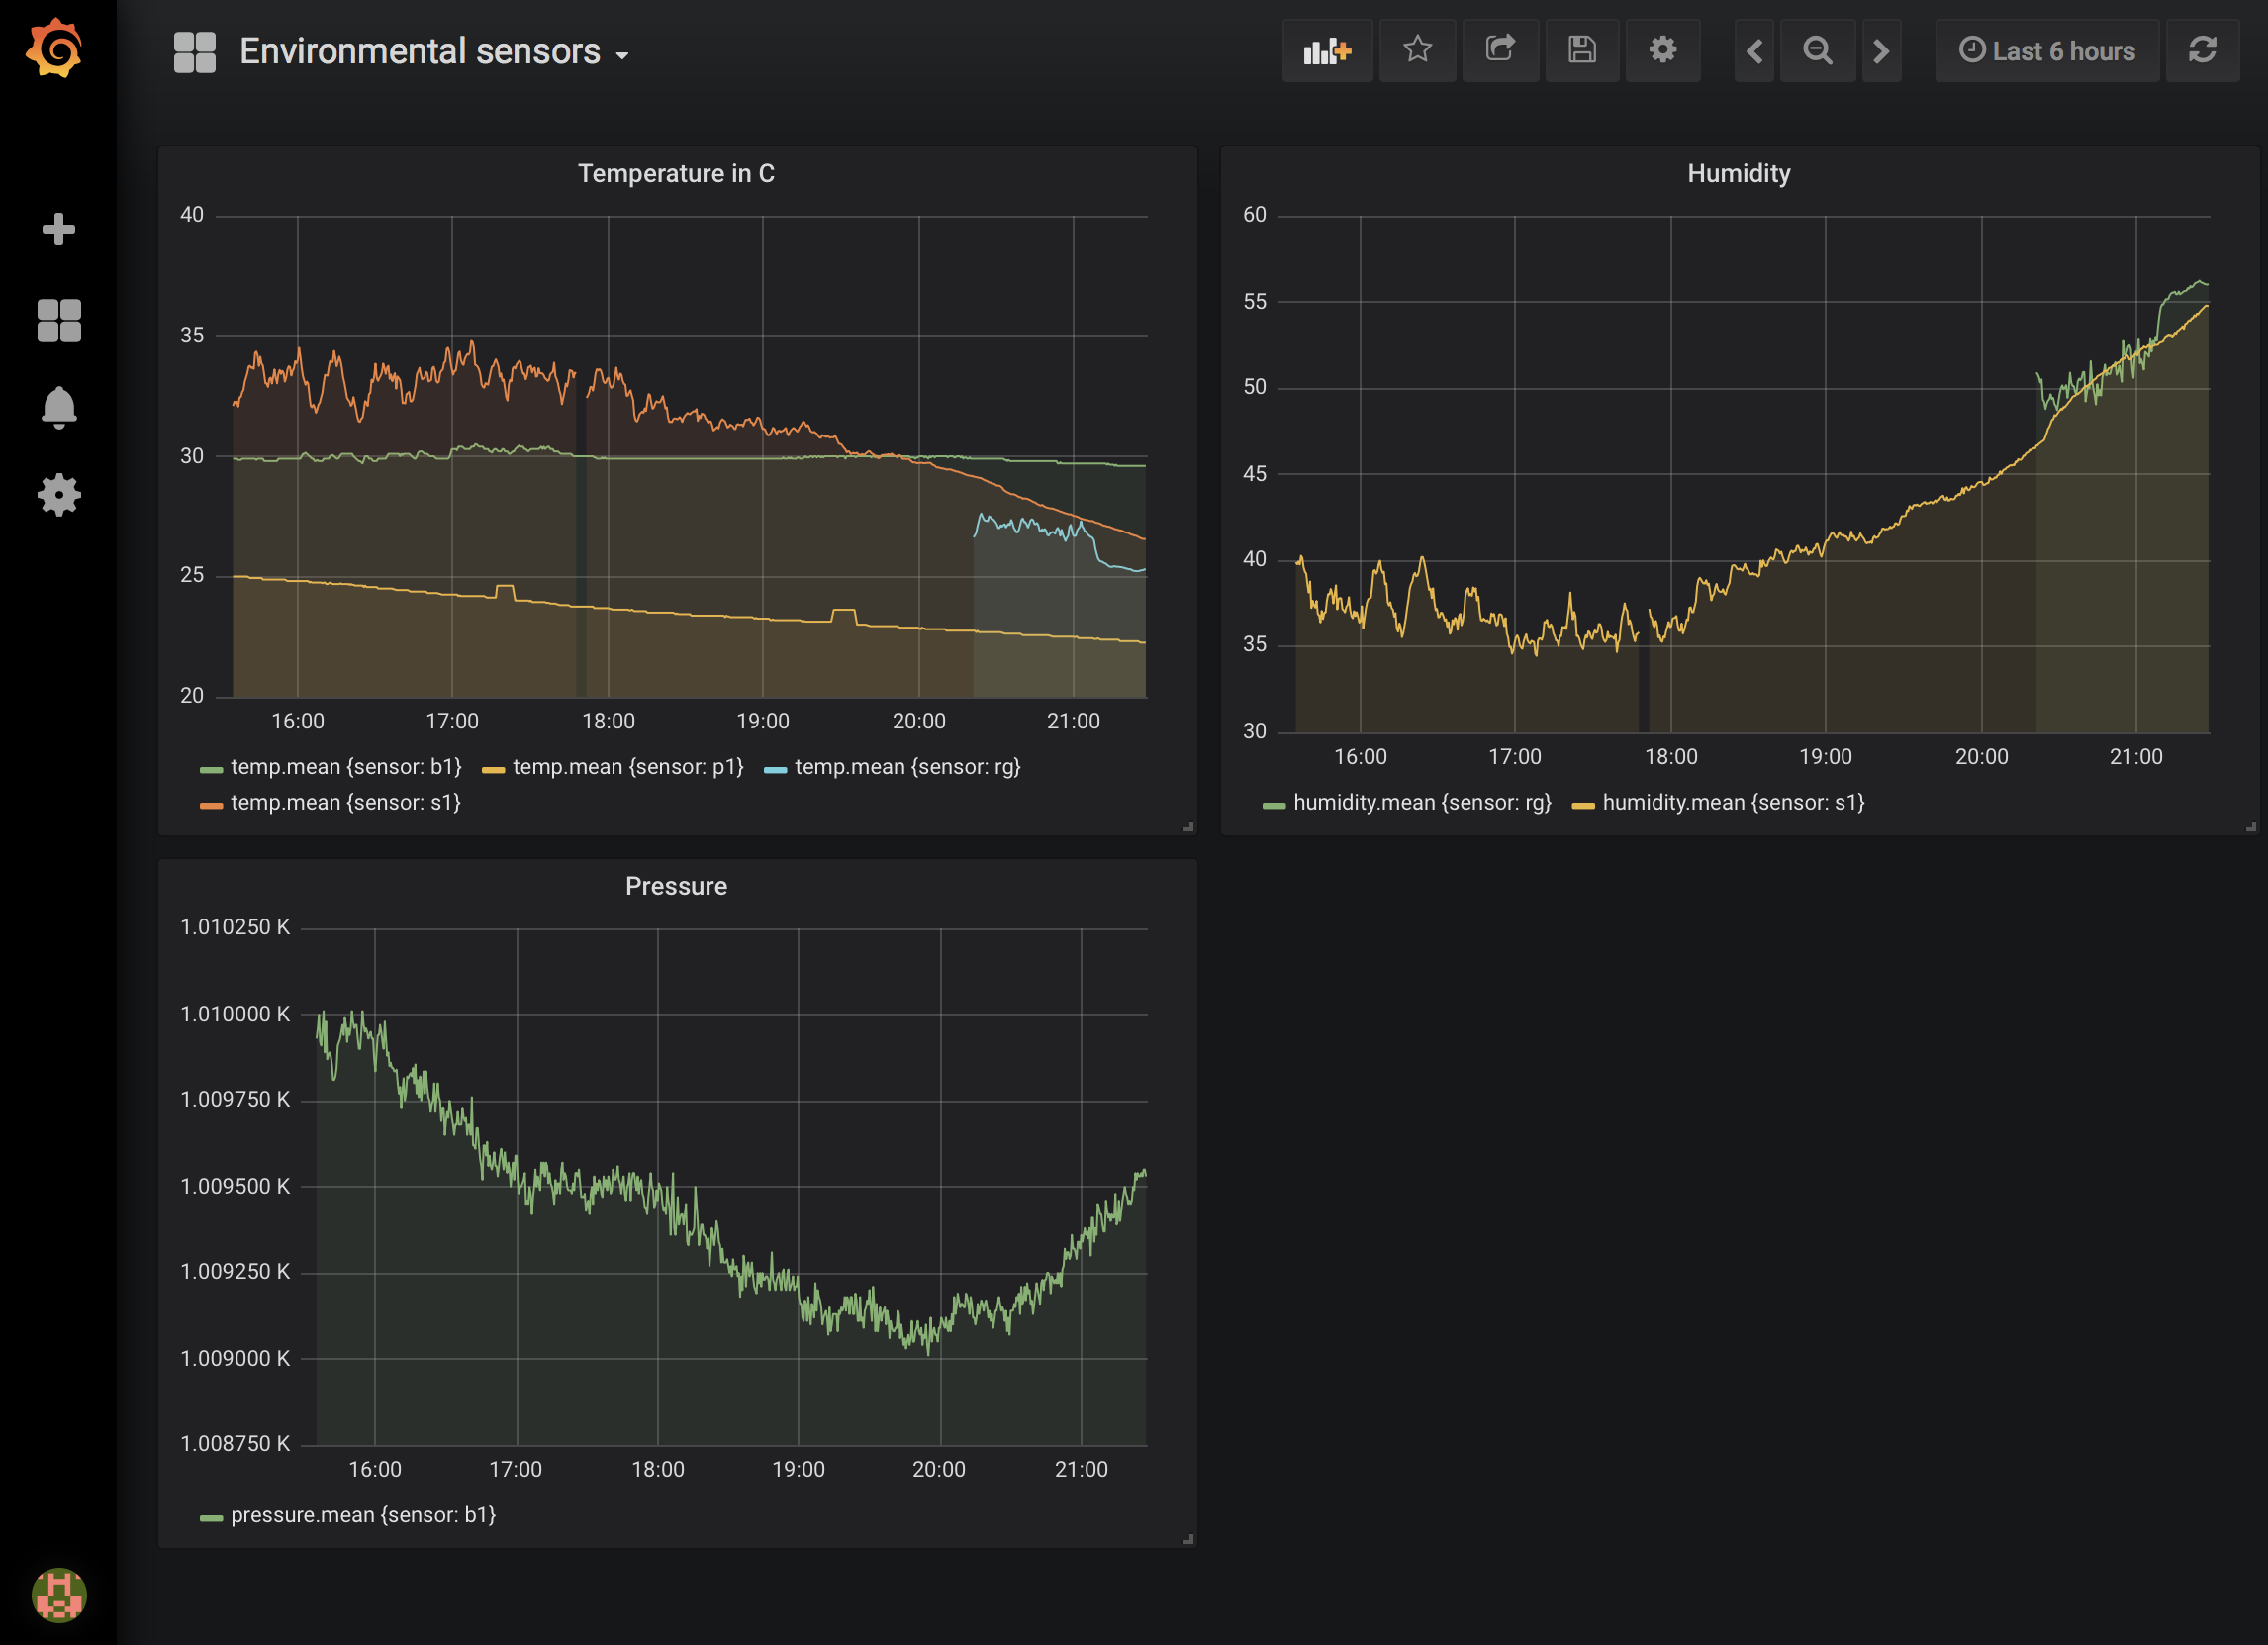
Task: Open the Humidity panel title menu
Action: [x=1738, y=173]
